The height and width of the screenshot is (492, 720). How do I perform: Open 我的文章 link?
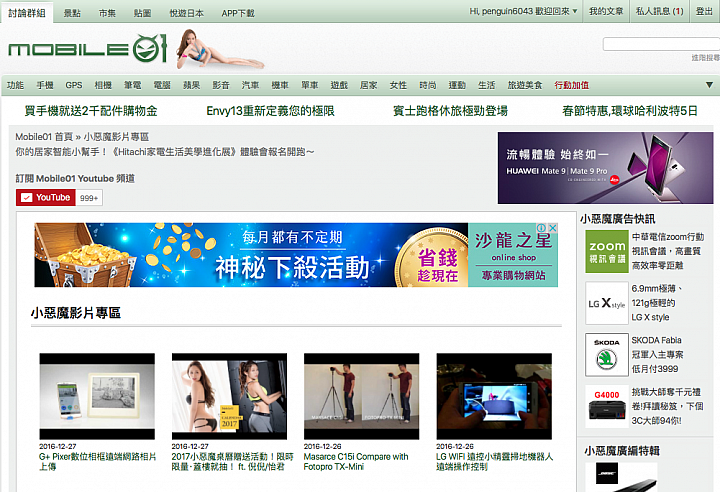coord(606,11)
